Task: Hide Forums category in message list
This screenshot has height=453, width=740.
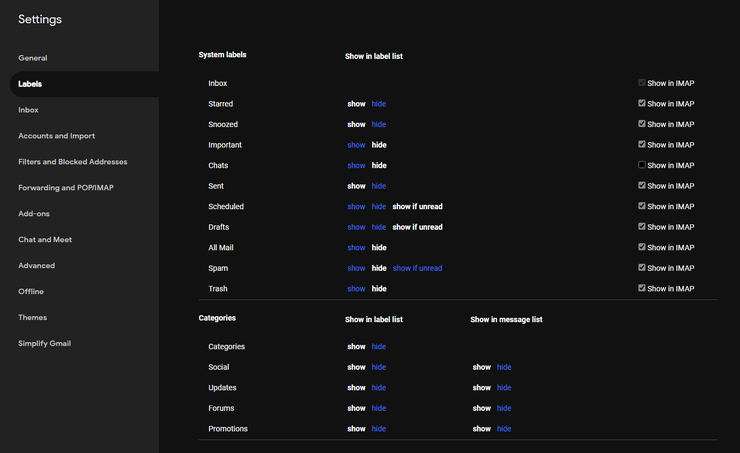Action: pos(504,408)
